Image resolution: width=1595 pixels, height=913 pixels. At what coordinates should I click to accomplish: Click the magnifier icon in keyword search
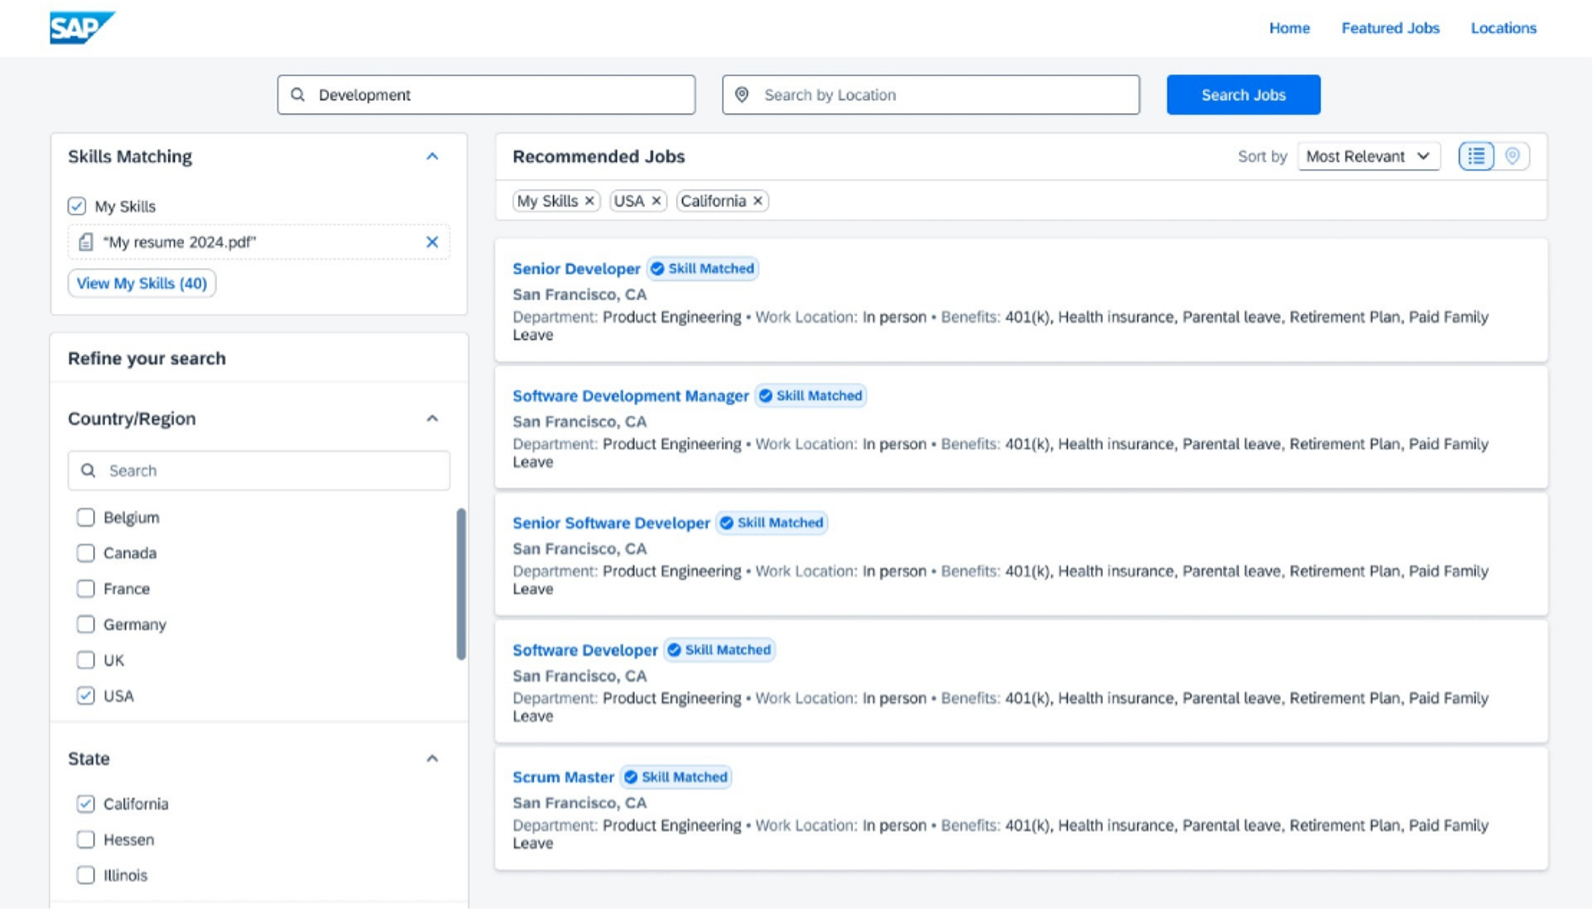coord(298,95)
